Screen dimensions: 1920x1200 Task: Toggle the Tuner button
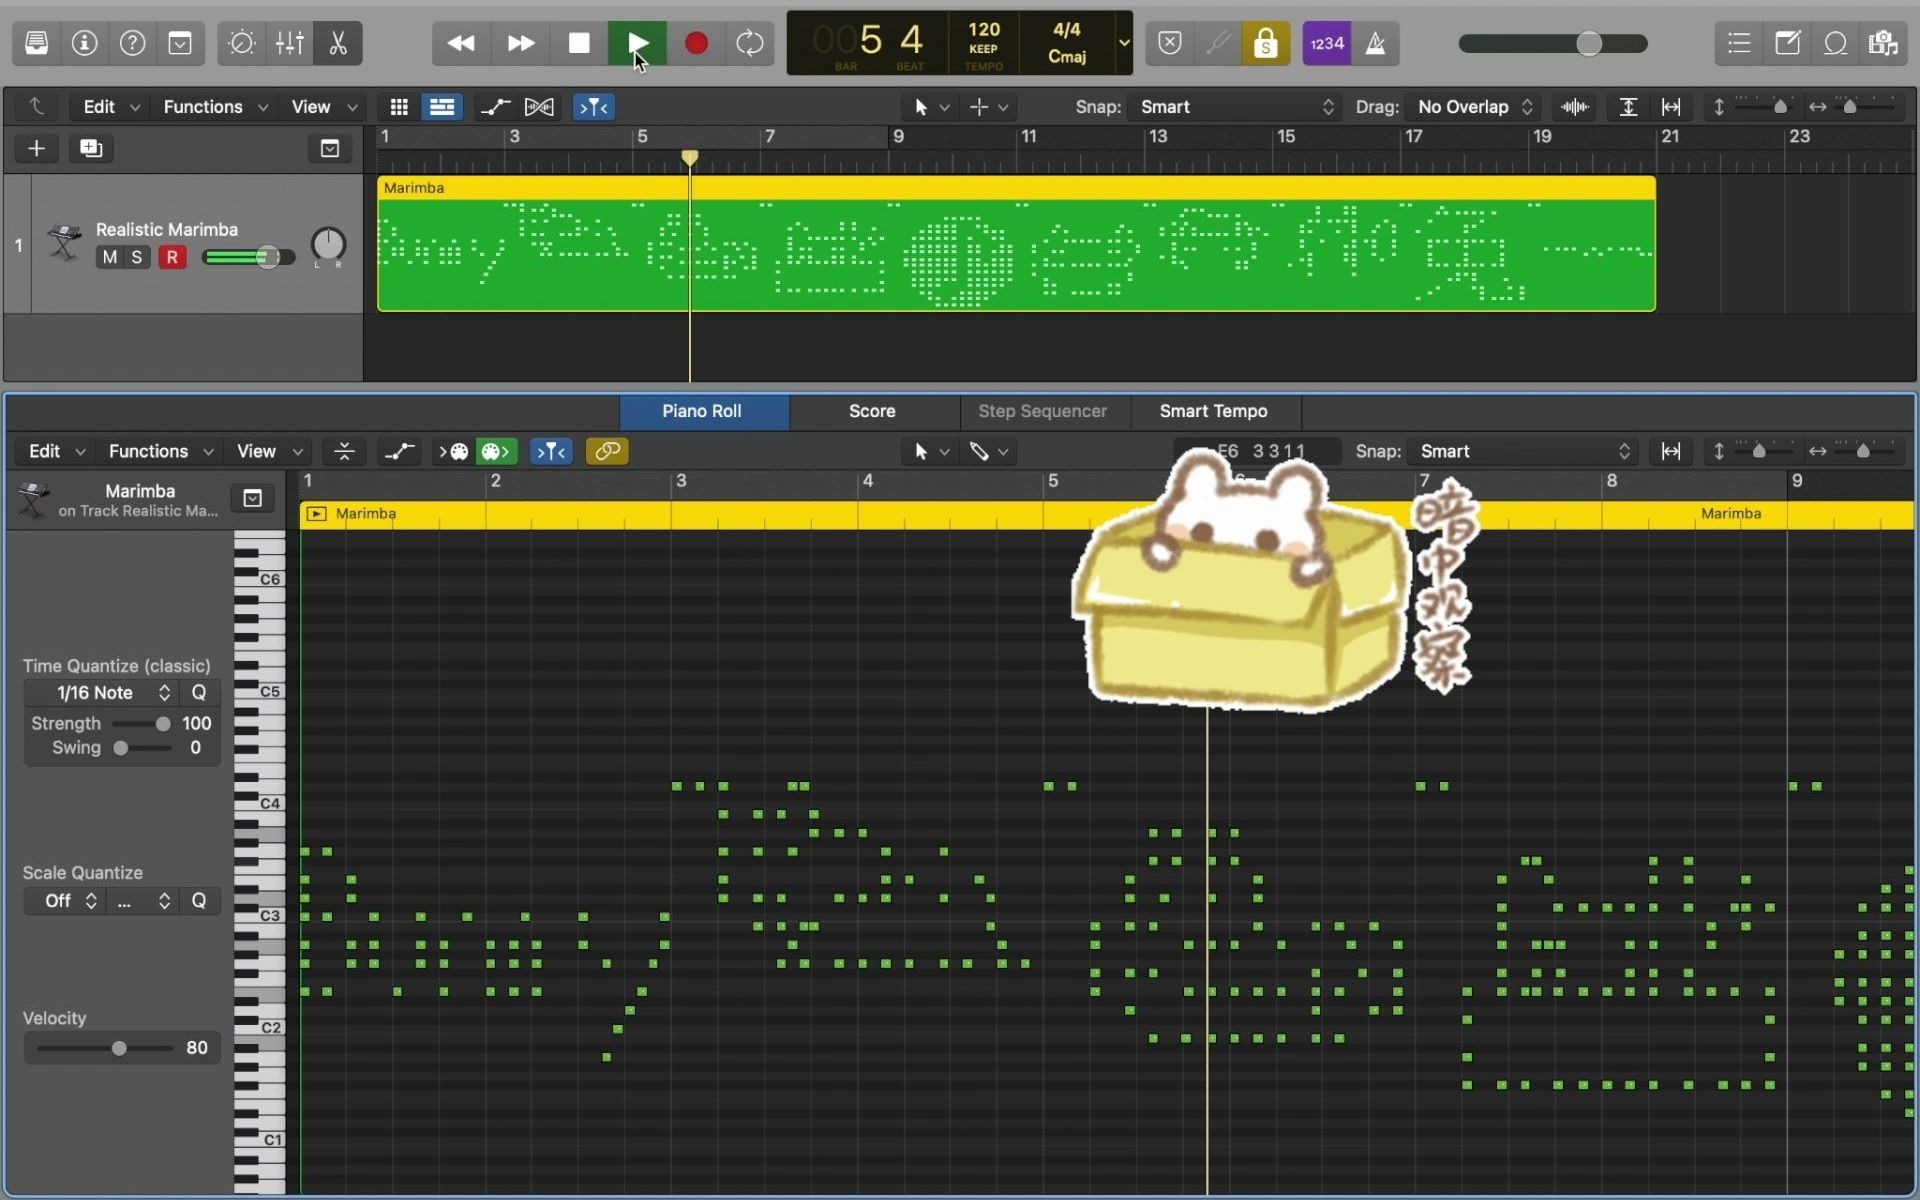(1218, 43)
